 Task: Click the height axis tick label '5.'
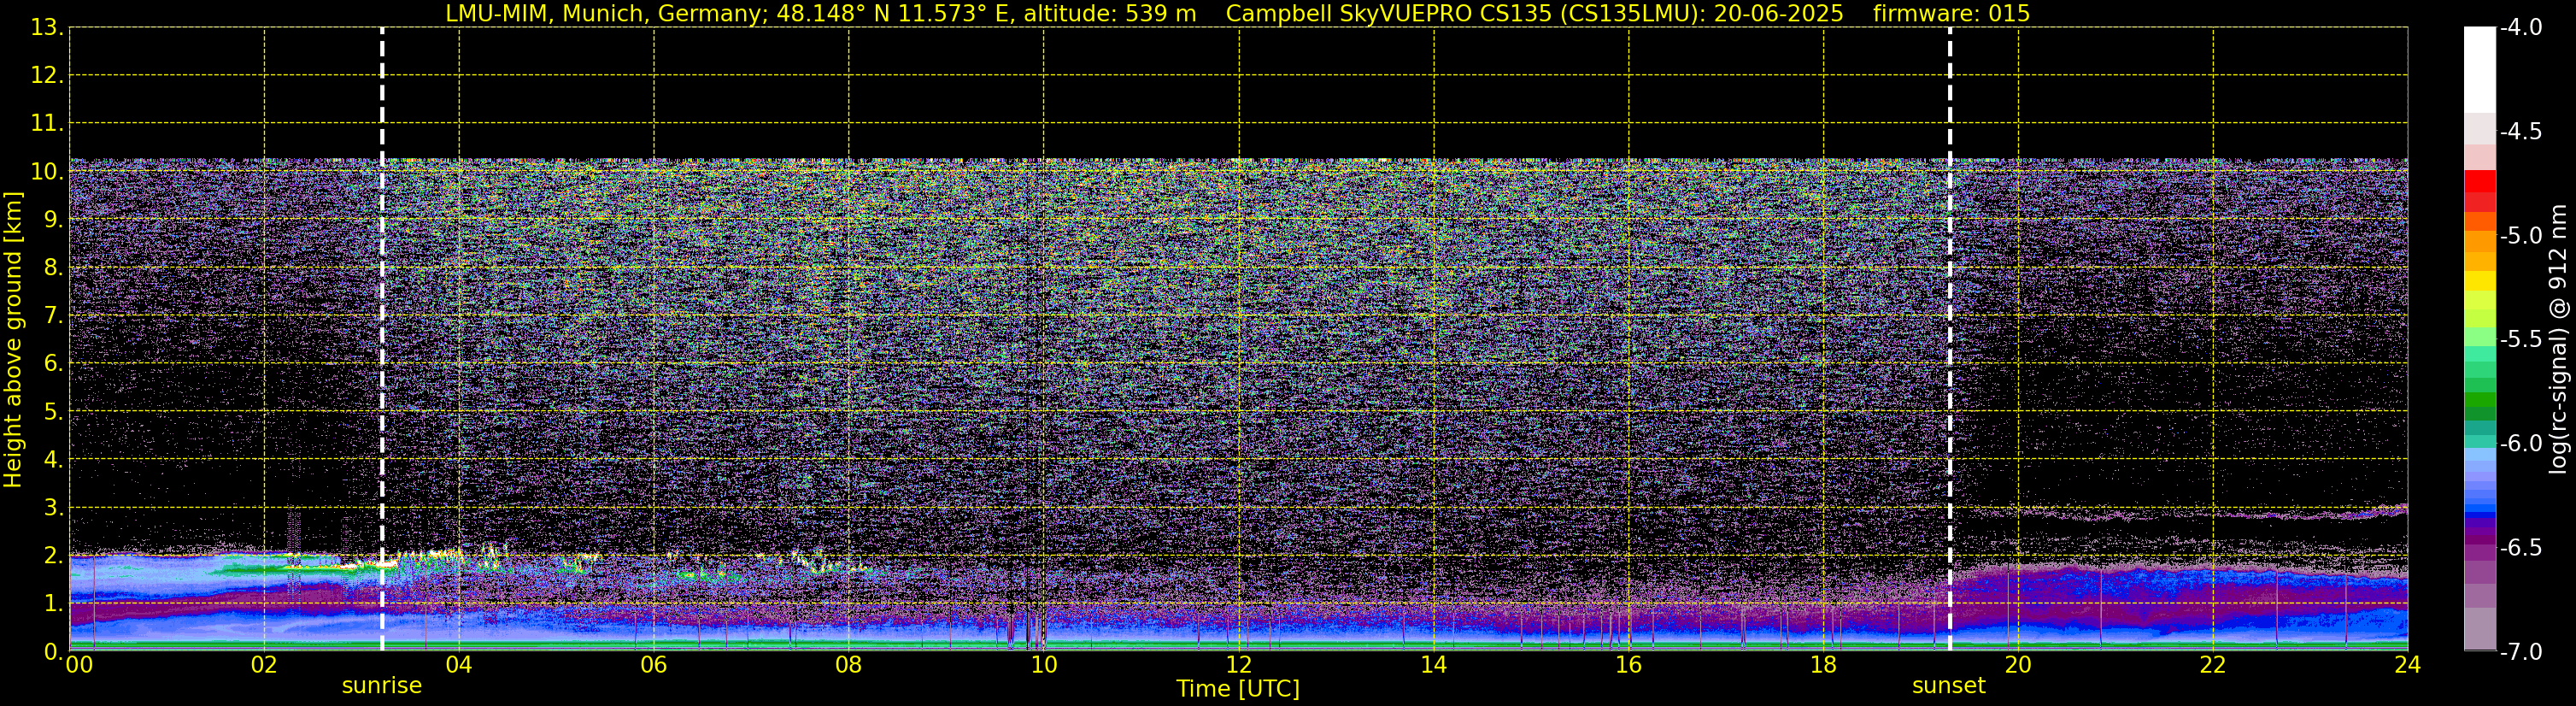click(x=54, y=412)
